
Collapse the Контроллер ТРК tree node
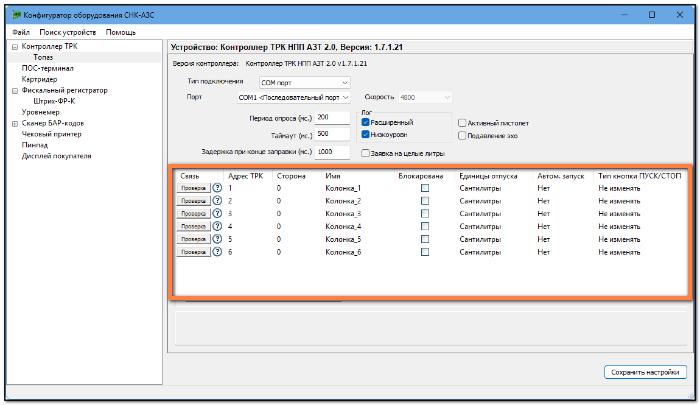15,47
